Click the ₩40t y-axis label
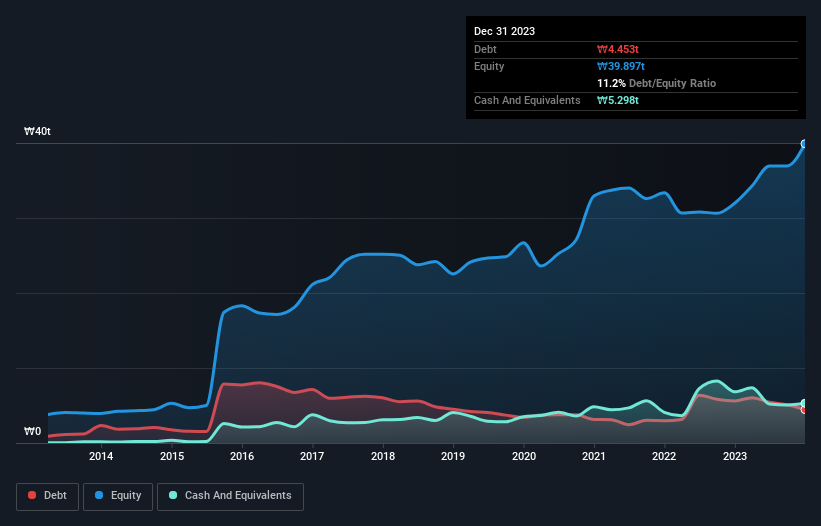 click(37, 131)
